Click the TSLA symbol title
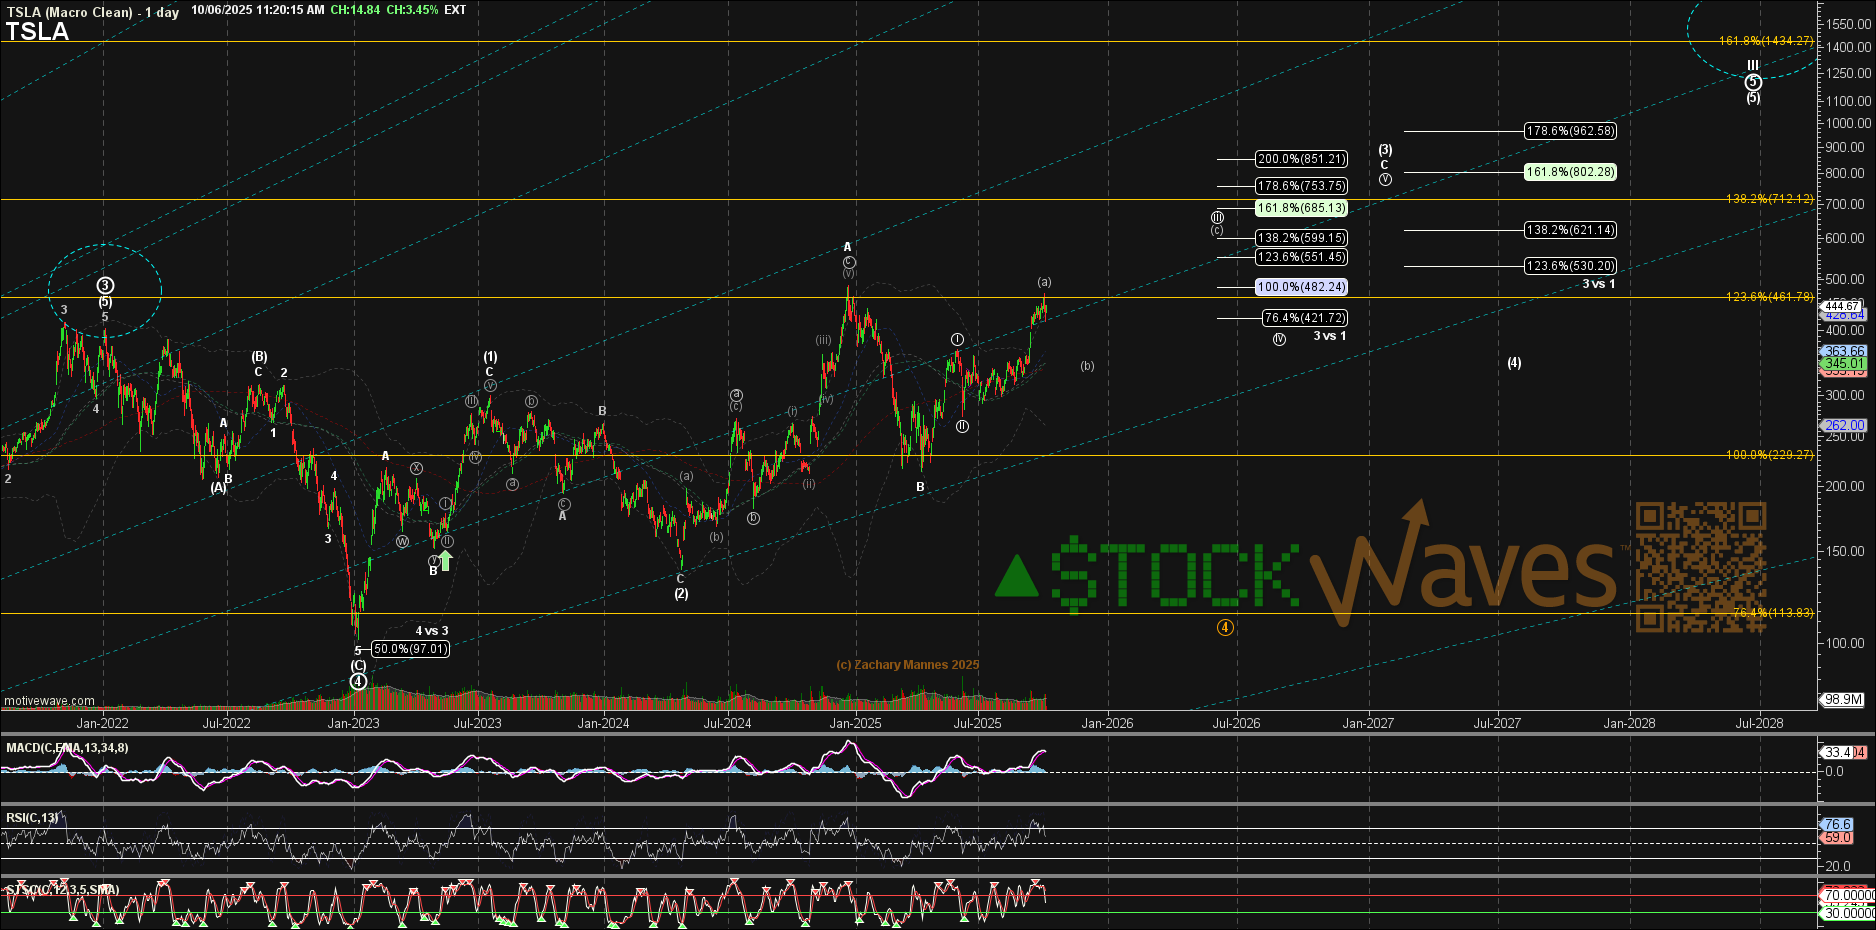The width and height of the screenshot is (1876, 930). coord(37,32)
